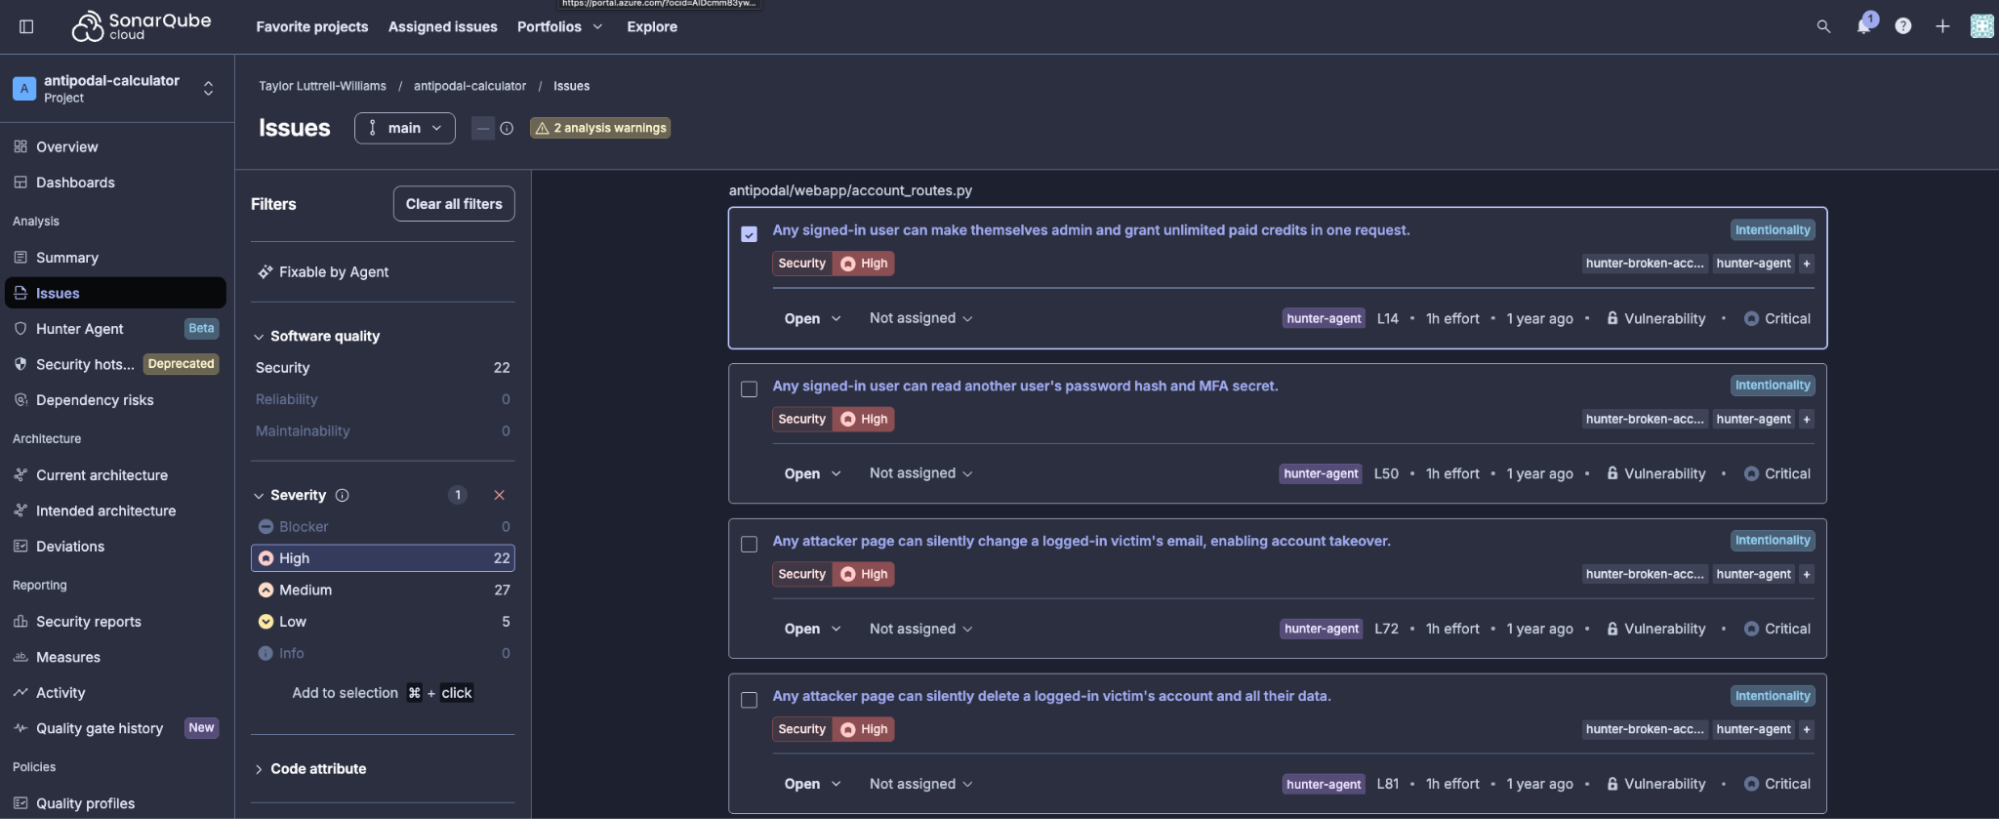Viewport: 1999px width, 819px height.
Task: Click the plus create icon in header
Action: (x=1942, y=27)
